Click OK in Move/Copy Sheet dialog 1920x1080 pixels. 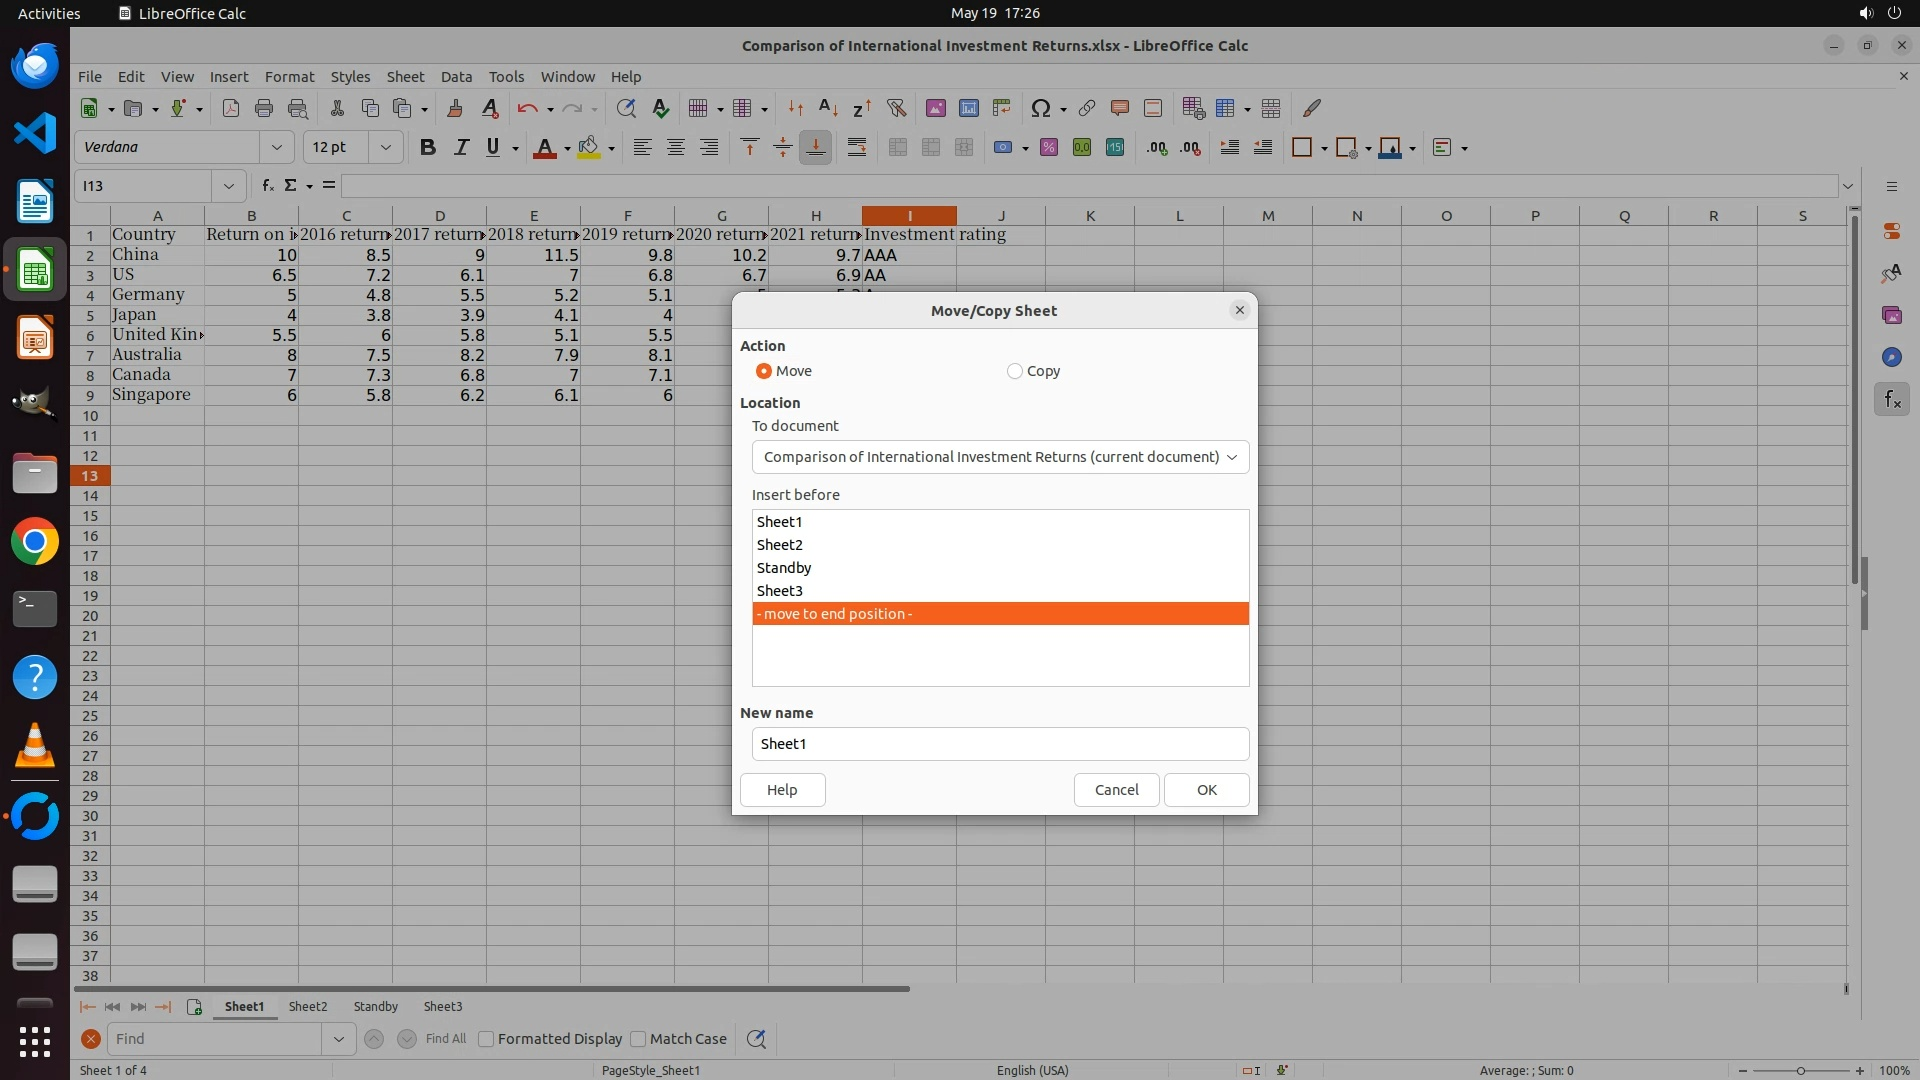(x=1206, y=790)
